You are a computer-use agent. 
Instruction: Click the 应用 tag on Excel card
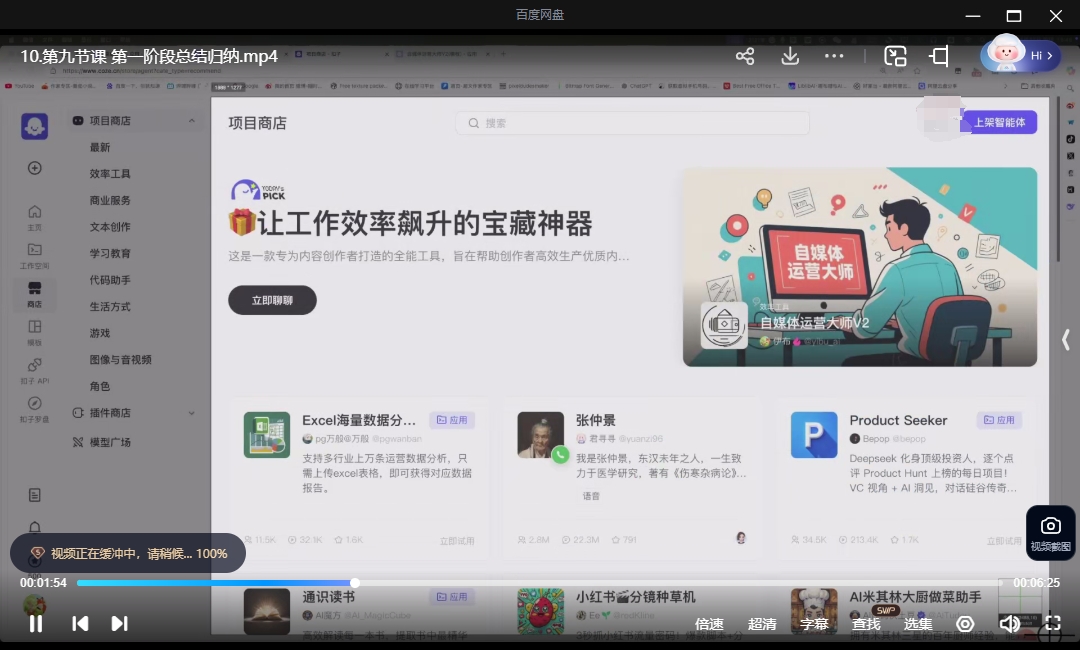(x=453, y=420)
